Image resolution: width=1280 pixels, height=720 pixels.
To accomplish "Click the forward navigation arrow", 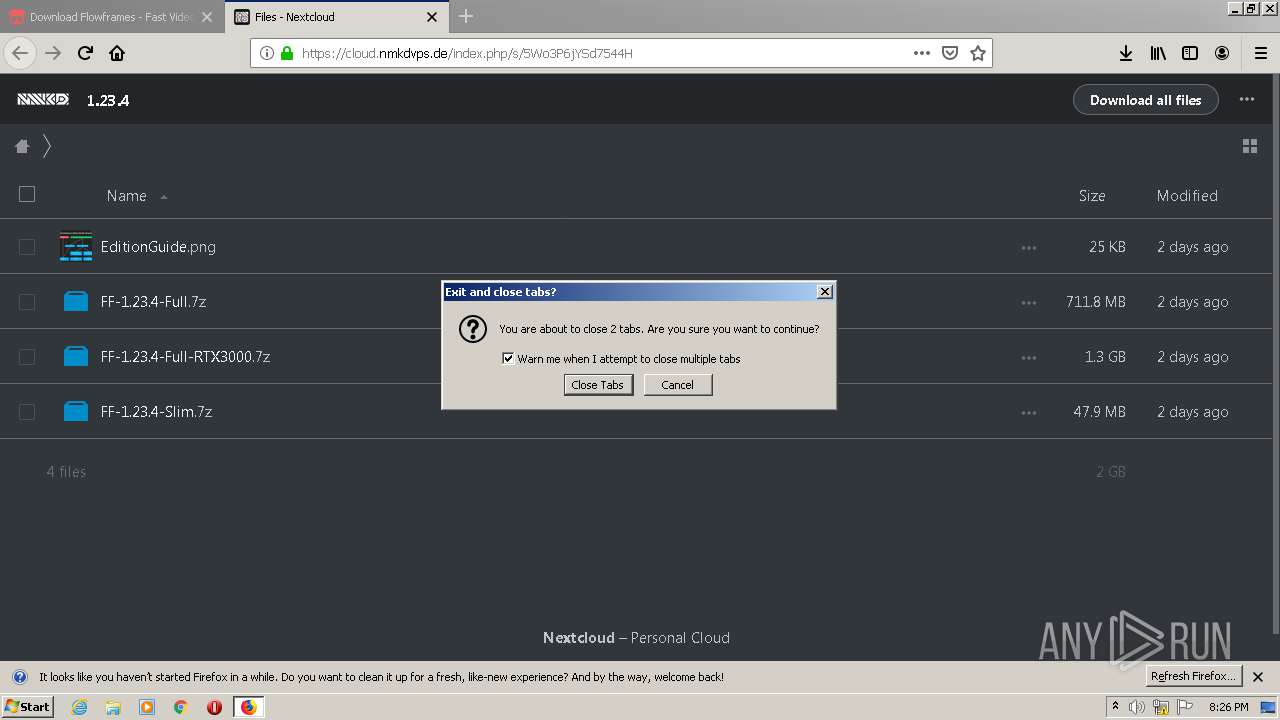I will 53,53.
